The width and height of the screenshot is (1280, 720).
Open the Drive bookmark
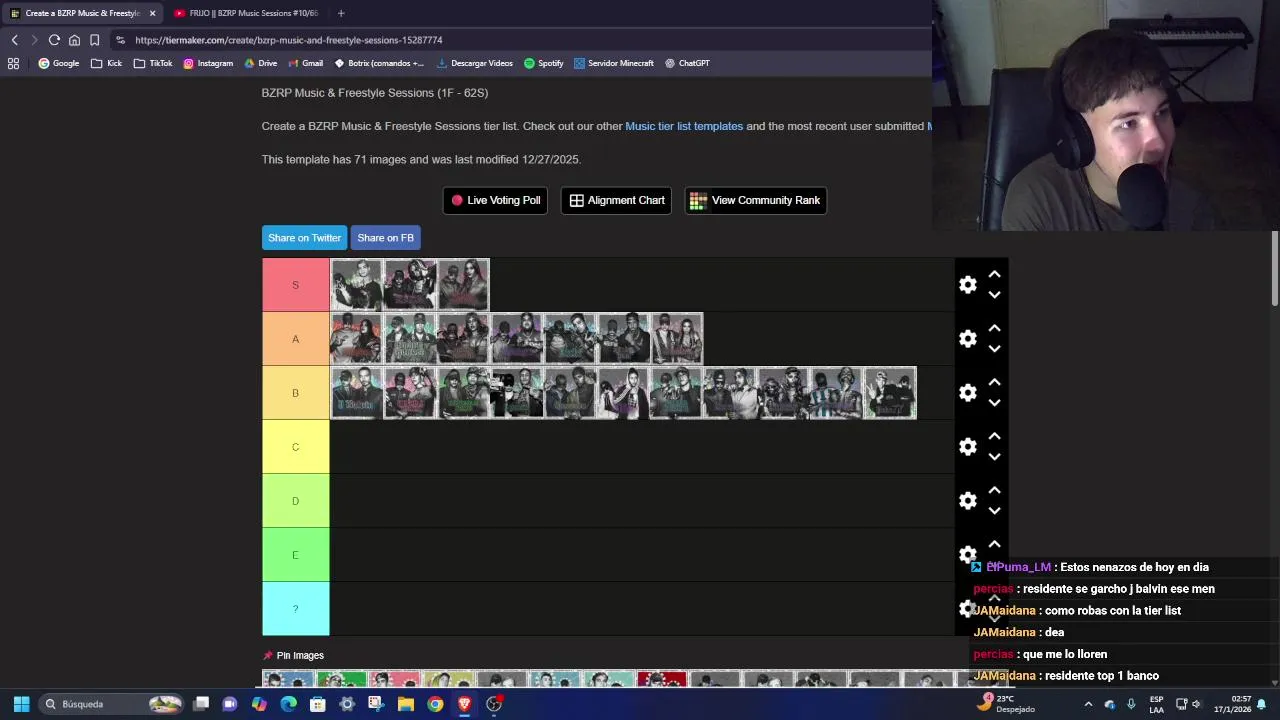[261, 63]
